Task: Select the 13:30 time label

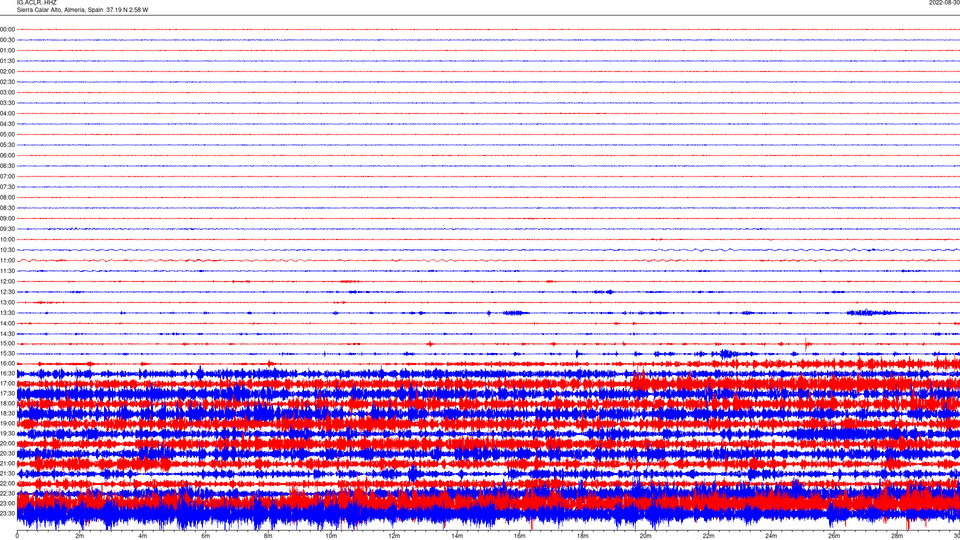Action: pos(7,313)
